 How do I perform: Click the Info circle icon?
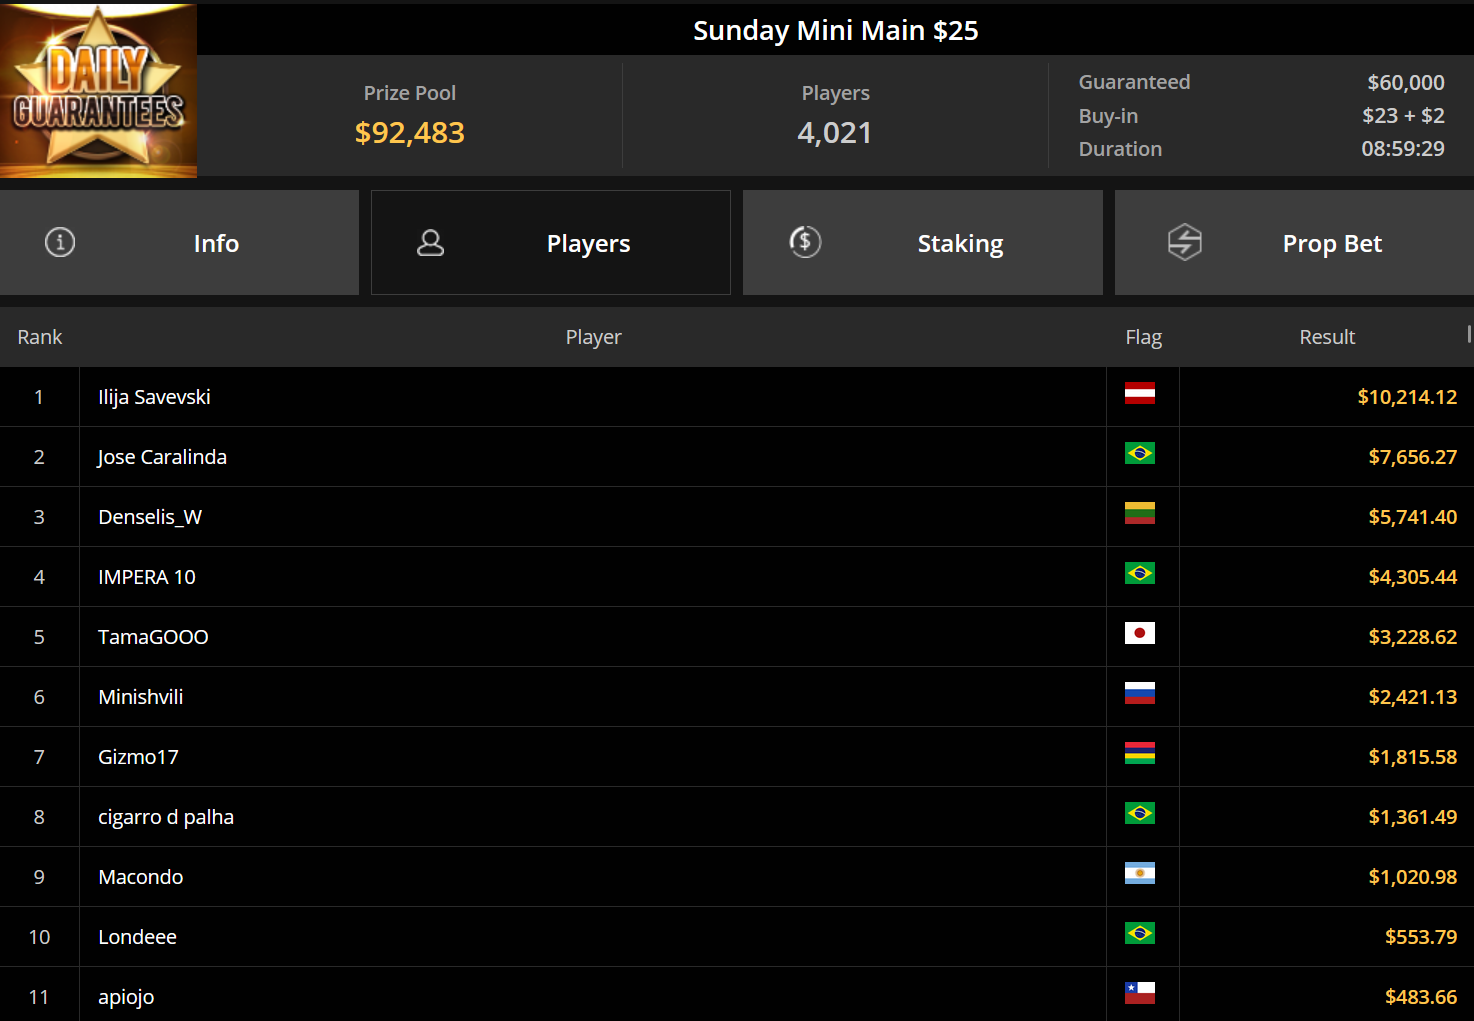[60, 242]
